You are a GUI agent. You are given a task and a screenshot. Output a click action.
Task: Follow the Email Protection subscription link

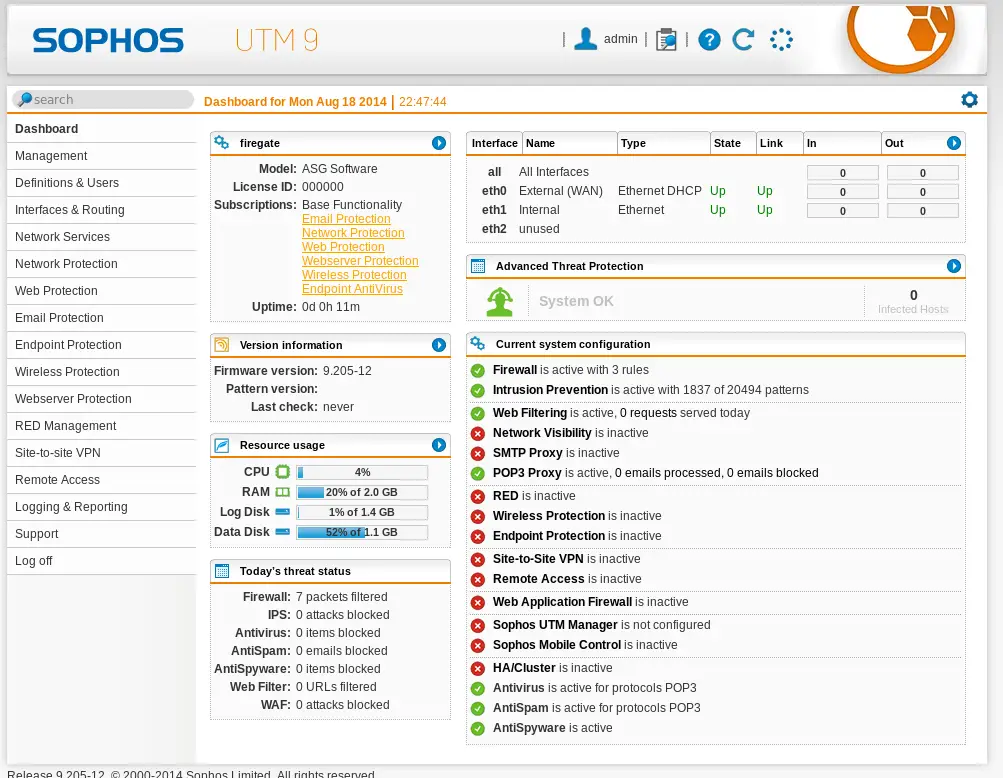point(346,219)
